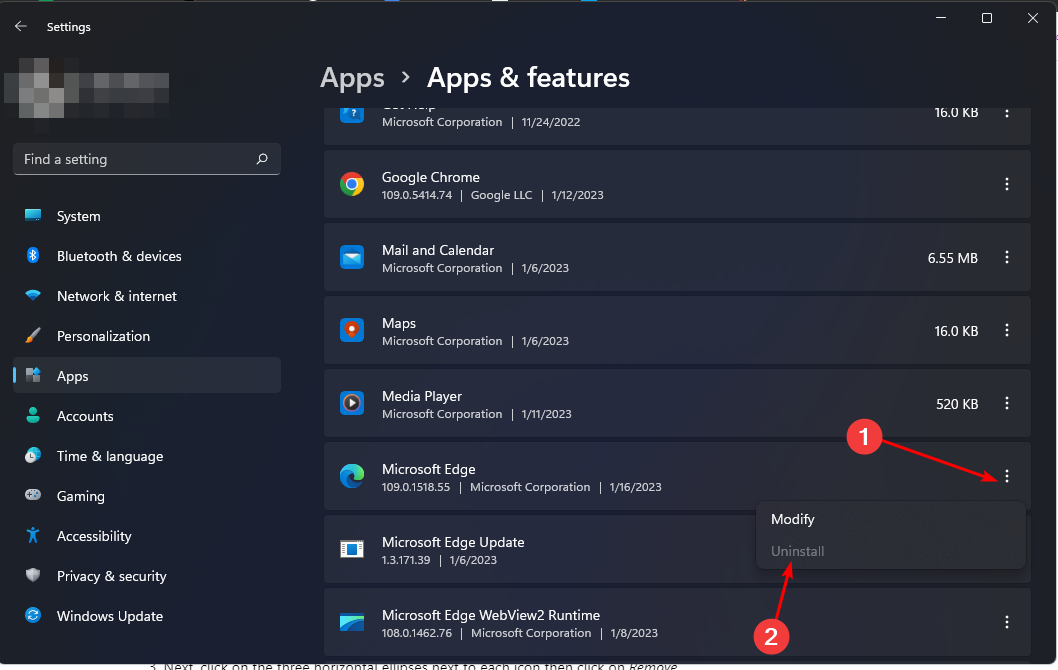
Task: Click the back arrow in Settings
Action: click(21, 26)
